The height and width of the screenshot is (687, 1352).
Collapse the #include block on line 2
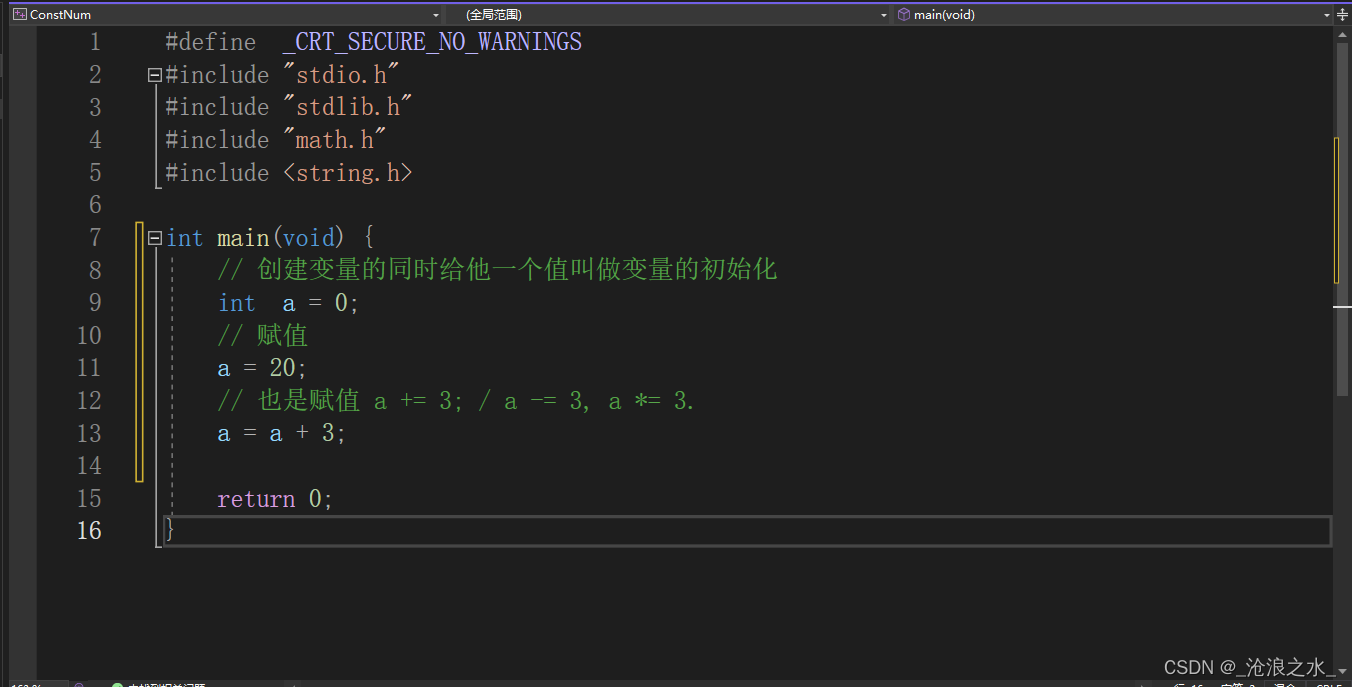point(154,75)
